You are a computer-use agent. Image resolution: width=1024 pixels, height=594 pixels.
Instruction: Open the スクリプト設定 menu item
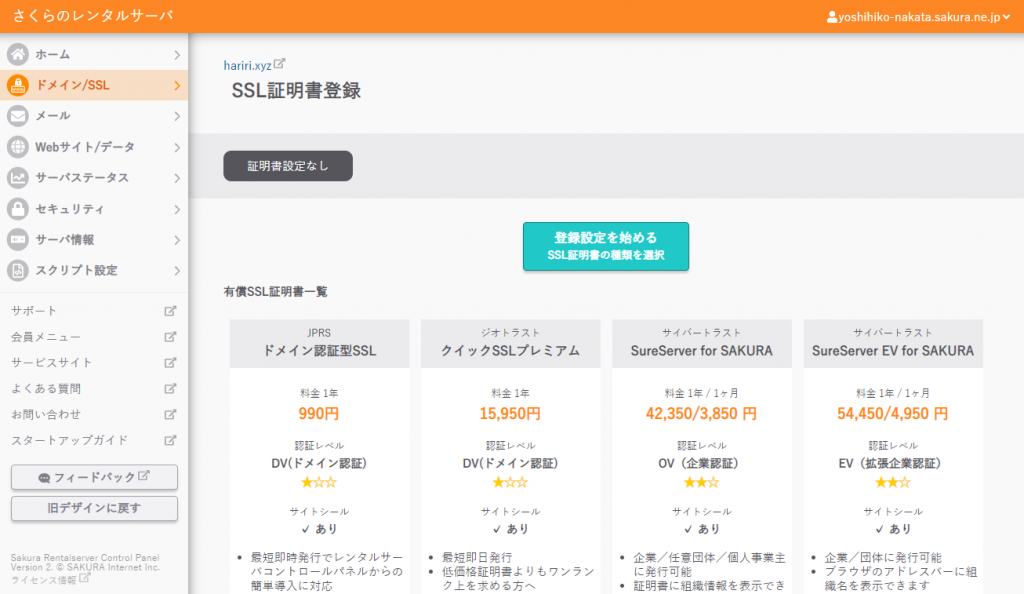point(94,270)
